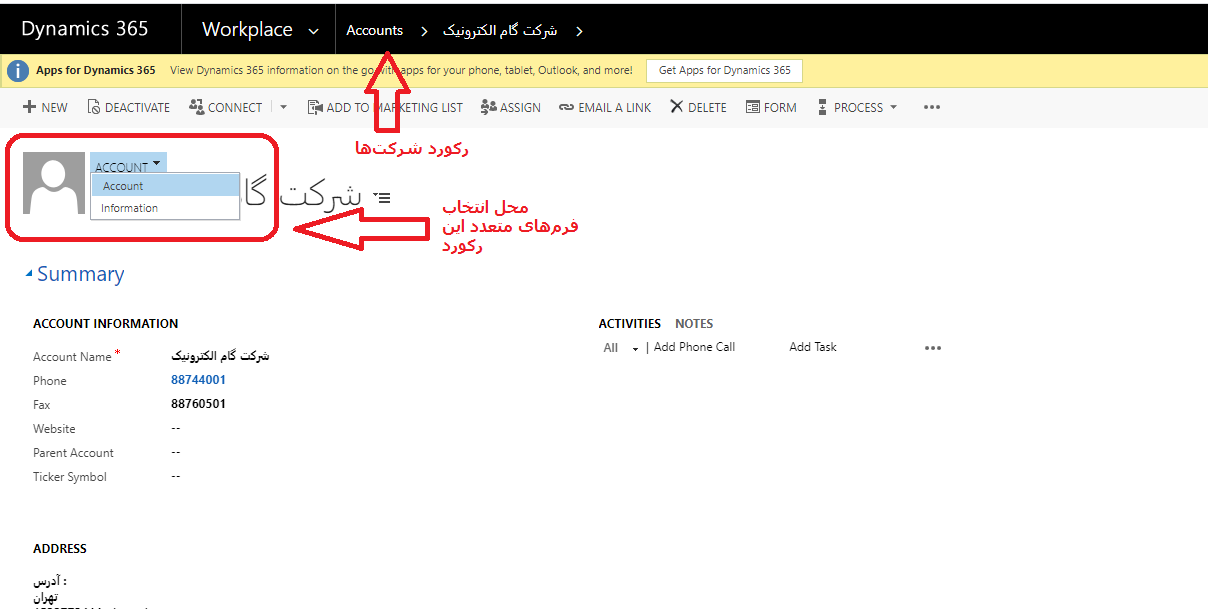Open the activities more options ellipsis
Screen dimensions: 1208x609
point(933,348)
